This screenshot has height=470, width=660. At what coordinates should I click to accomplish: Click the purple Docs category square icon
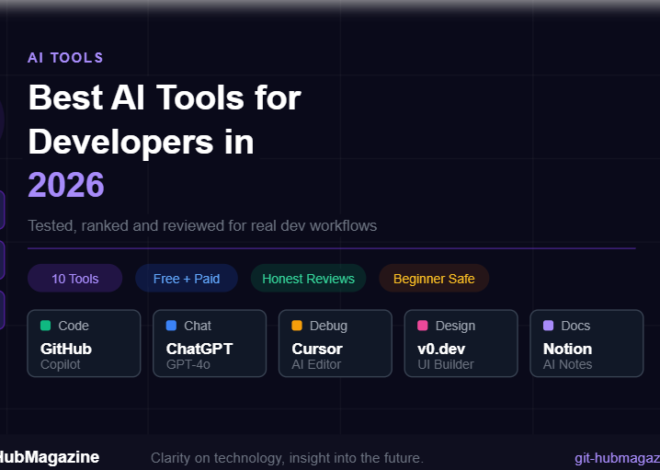548,326
